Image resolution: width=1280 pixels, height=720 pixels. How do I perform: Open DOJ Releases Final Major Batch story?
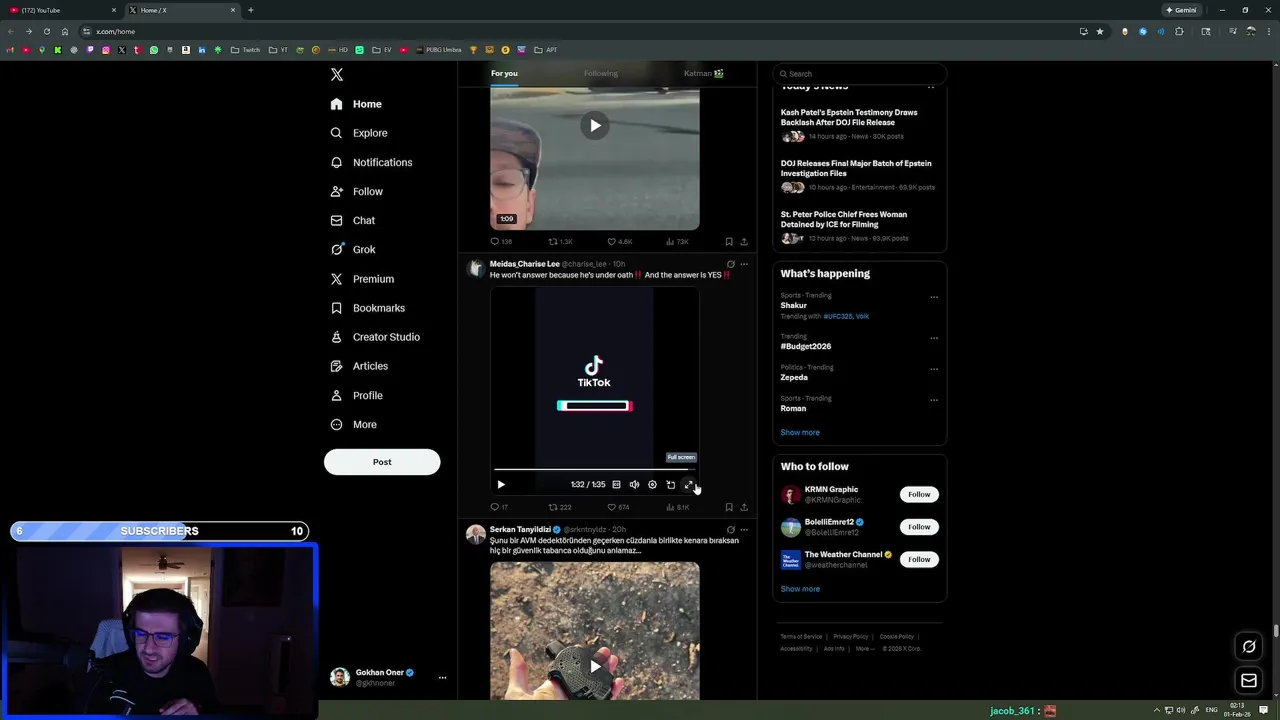pos(856,168)
